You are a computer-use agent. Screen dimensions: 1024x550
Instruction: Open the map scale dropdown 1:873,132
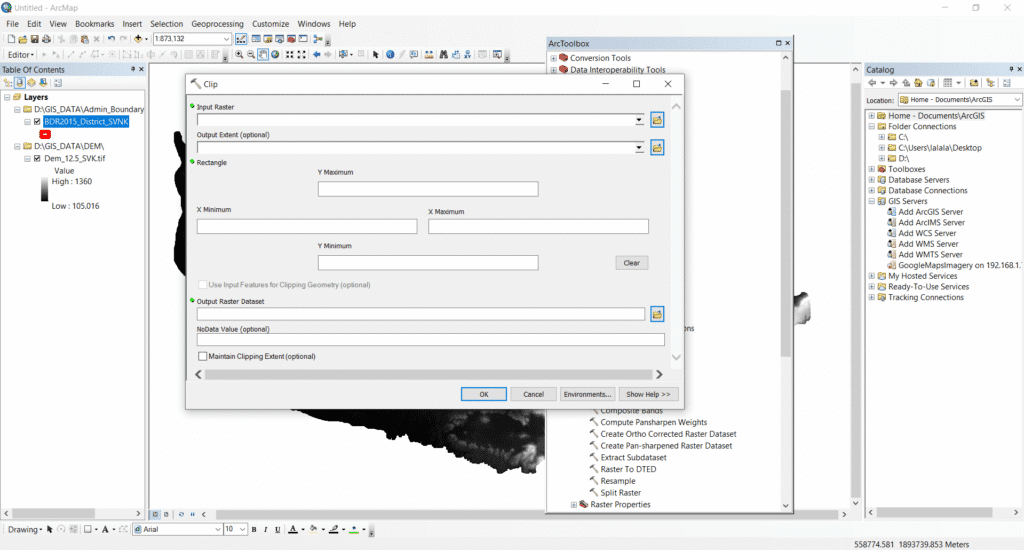pos(226,39)
